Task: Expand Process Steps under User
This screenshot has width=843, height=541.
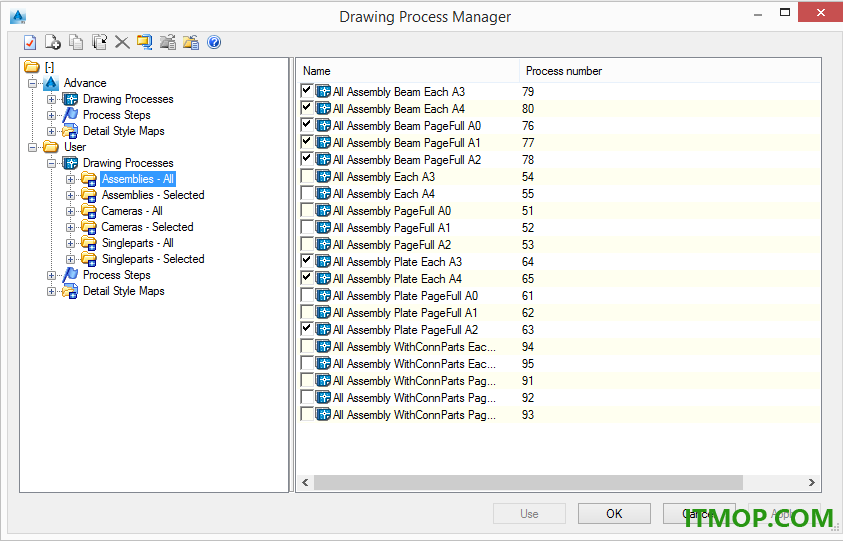Action: click(52, 275)
